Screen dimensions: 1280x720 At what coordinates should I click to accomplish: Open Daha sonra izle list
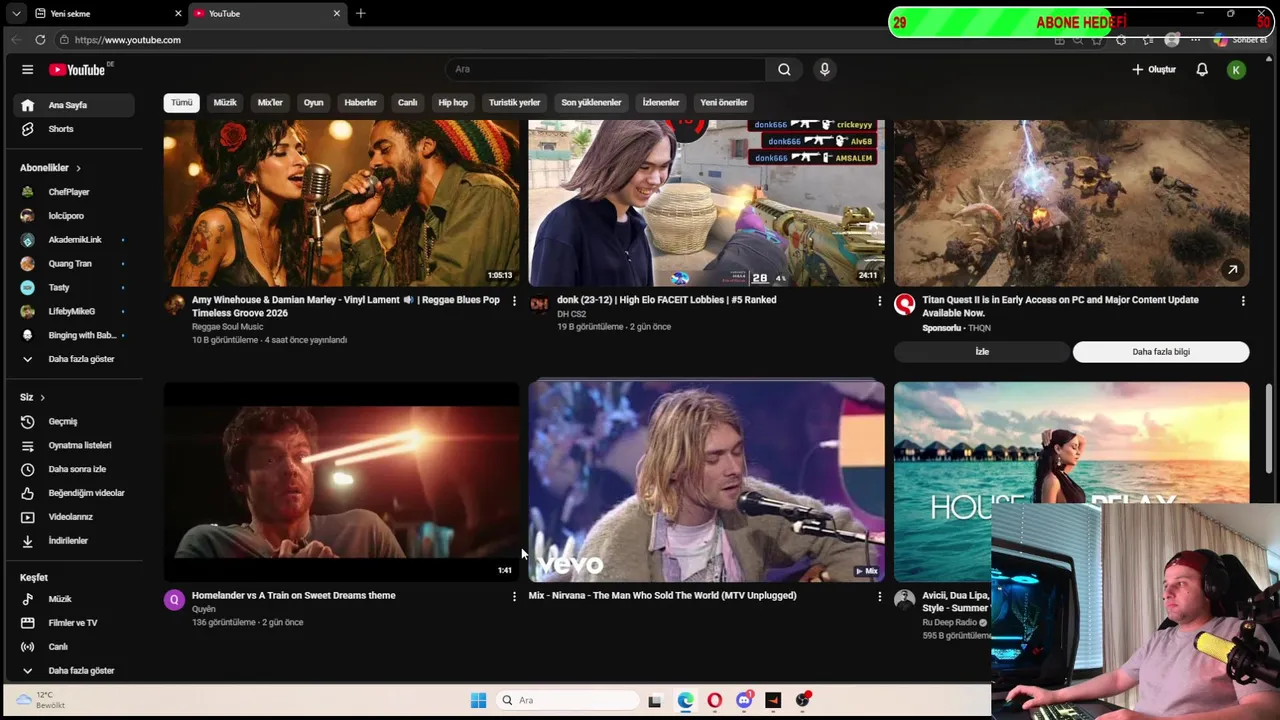75,469
